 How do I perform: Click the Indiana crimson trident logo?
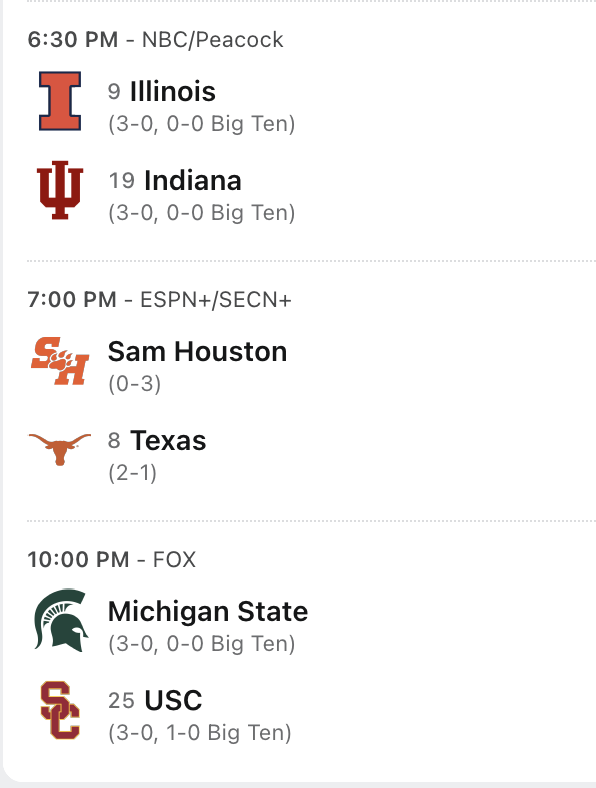[x=60, y=190]
